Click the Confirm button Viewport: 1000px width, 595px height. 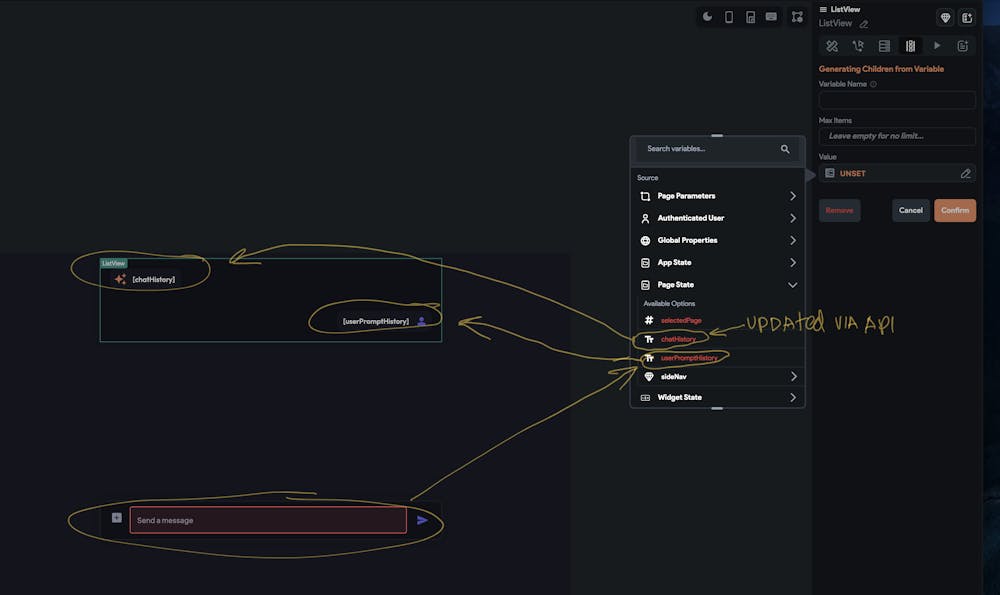954,210
